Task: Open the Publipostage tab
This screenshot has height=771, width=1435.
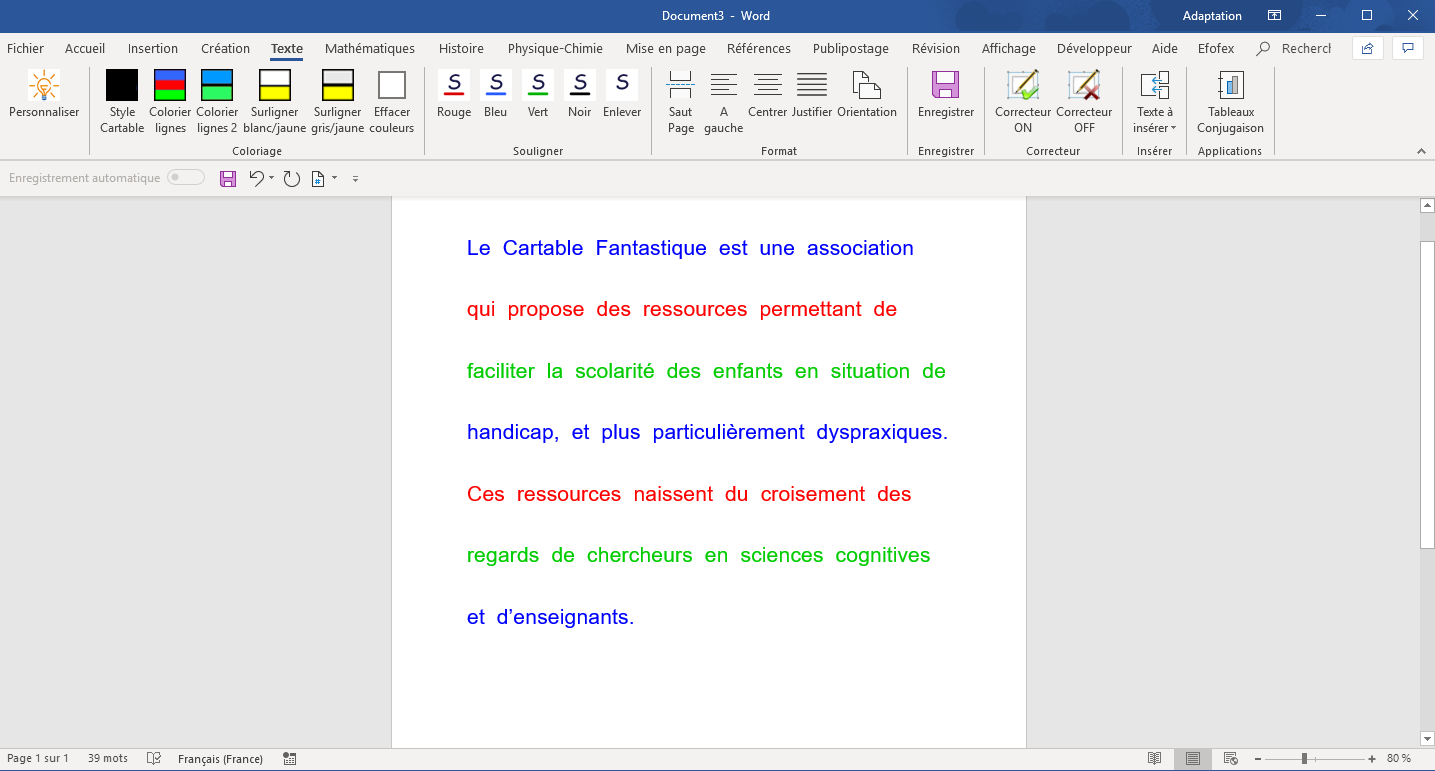Action: point(851,48)
